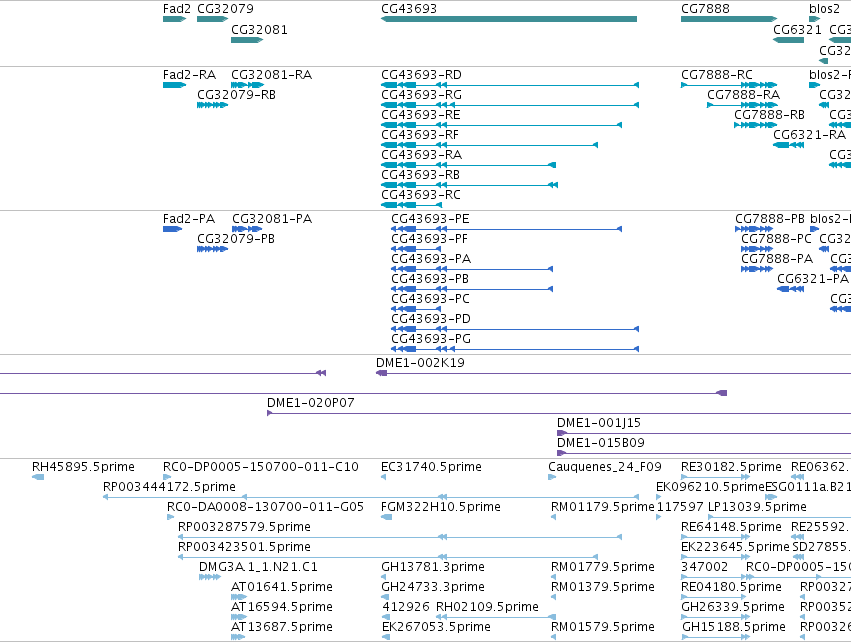Select the DME1-002K19 clone label

420,363
